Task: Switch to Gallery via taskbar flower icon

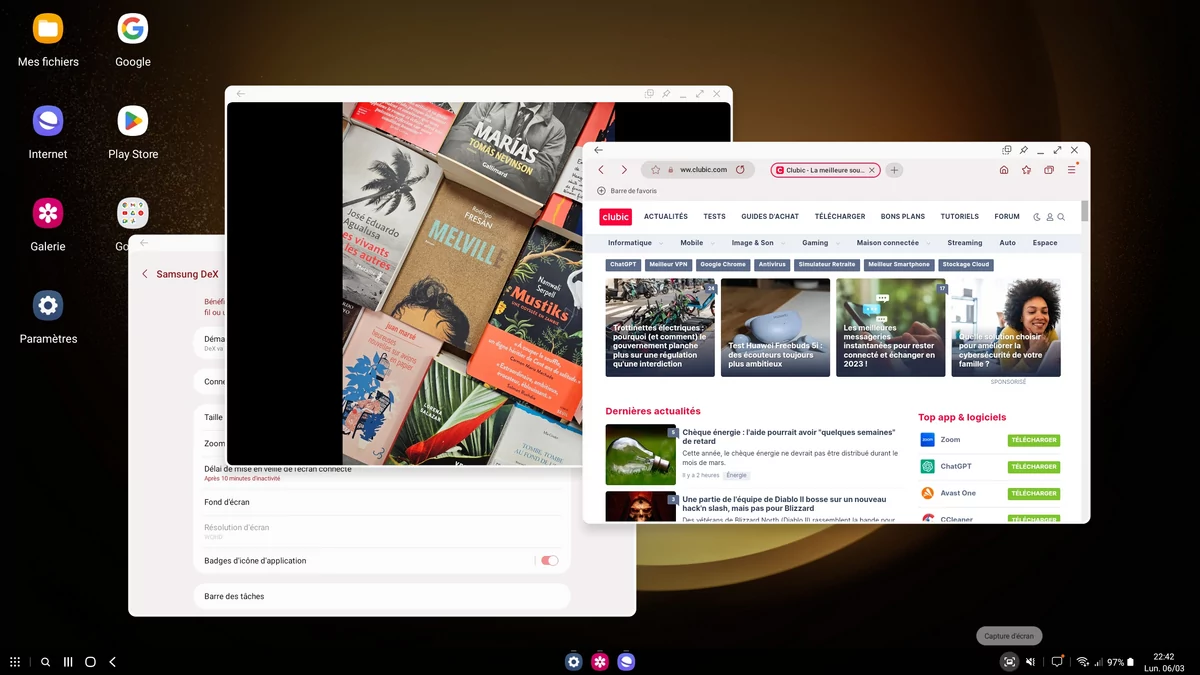Action: [600, 661]
